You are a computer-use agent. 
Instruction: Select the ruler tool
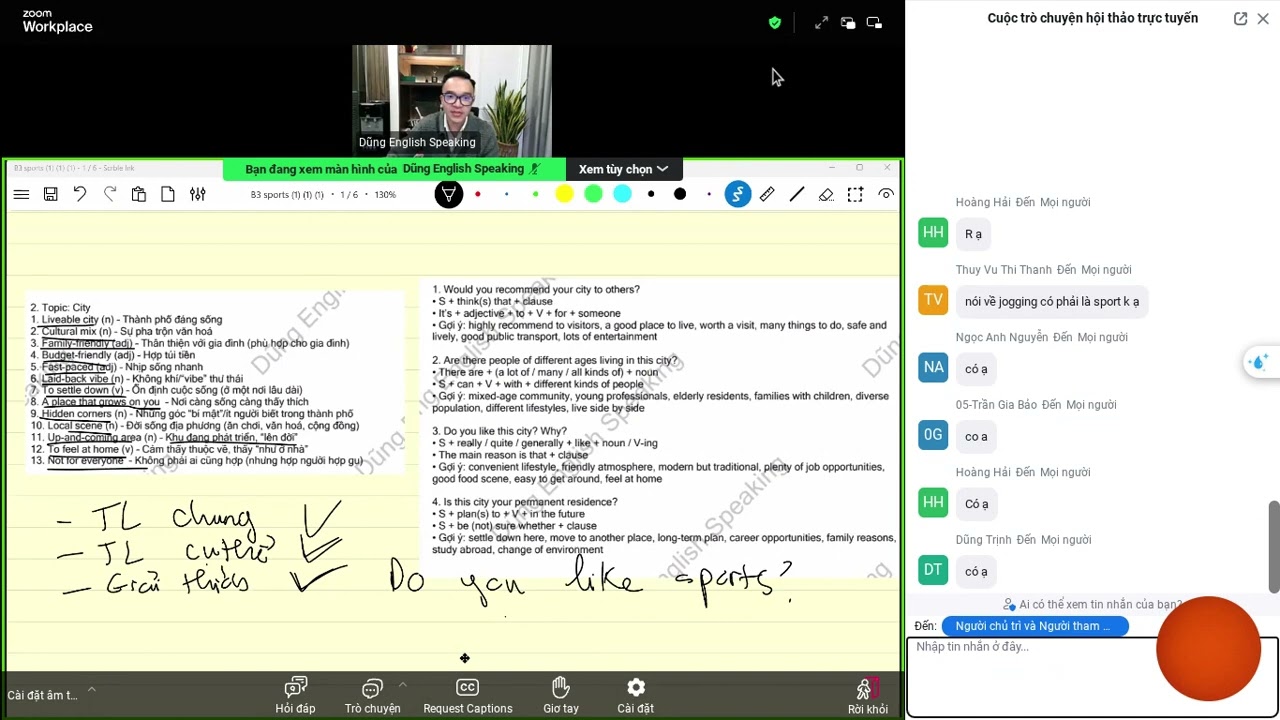coord(767,194)
